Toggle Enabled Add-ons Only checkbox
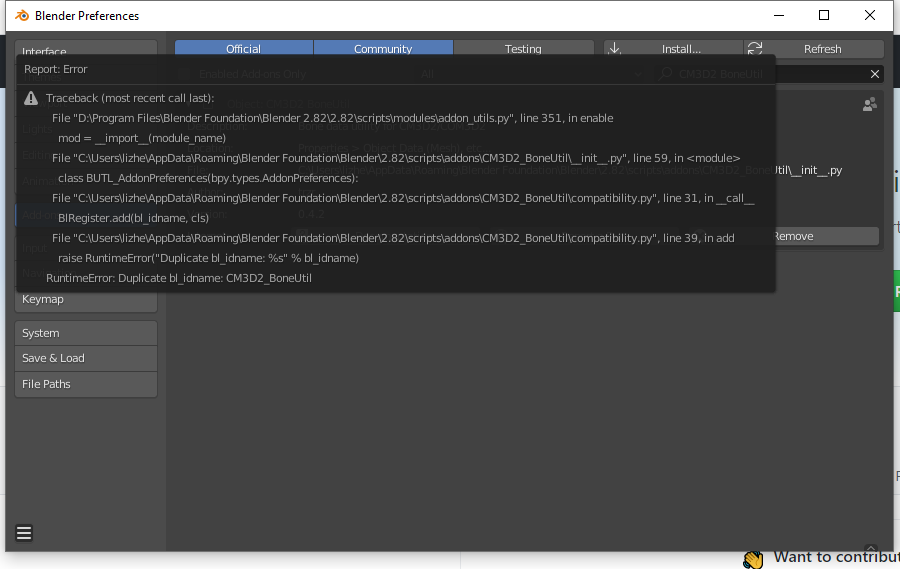The image size is (900, 569). coord(184,74)
